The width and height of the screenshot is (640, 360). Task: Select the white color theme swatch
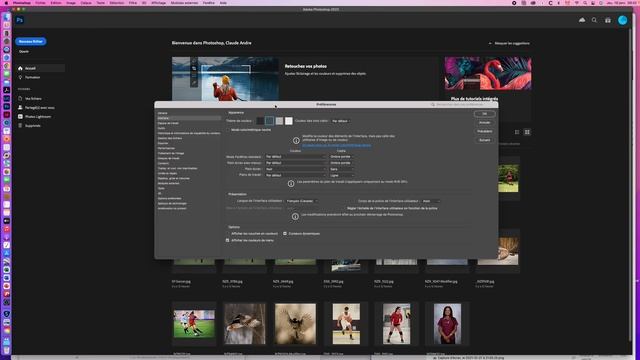(x=289, y=121)
